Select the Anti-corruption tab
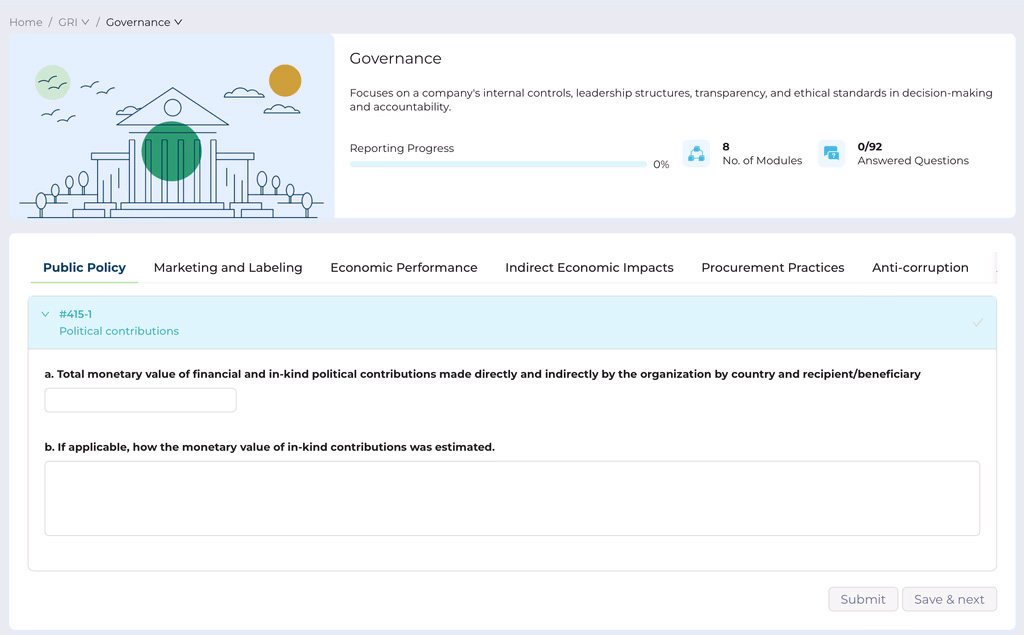Viewport: 1024px width, 635px height. tap(920, 268)
